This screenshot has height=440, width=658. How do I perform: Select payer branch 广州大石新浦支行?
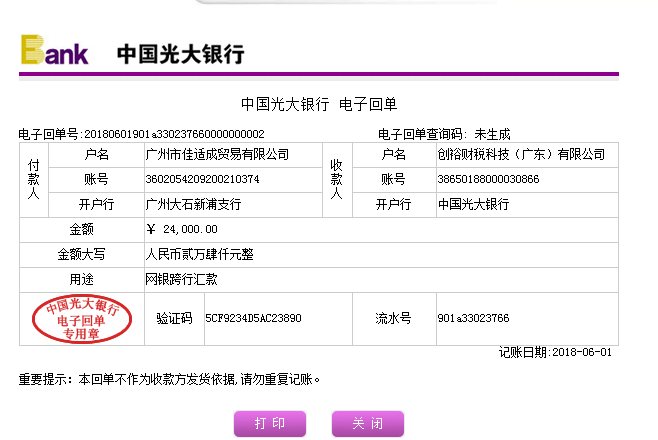(193, 205)
